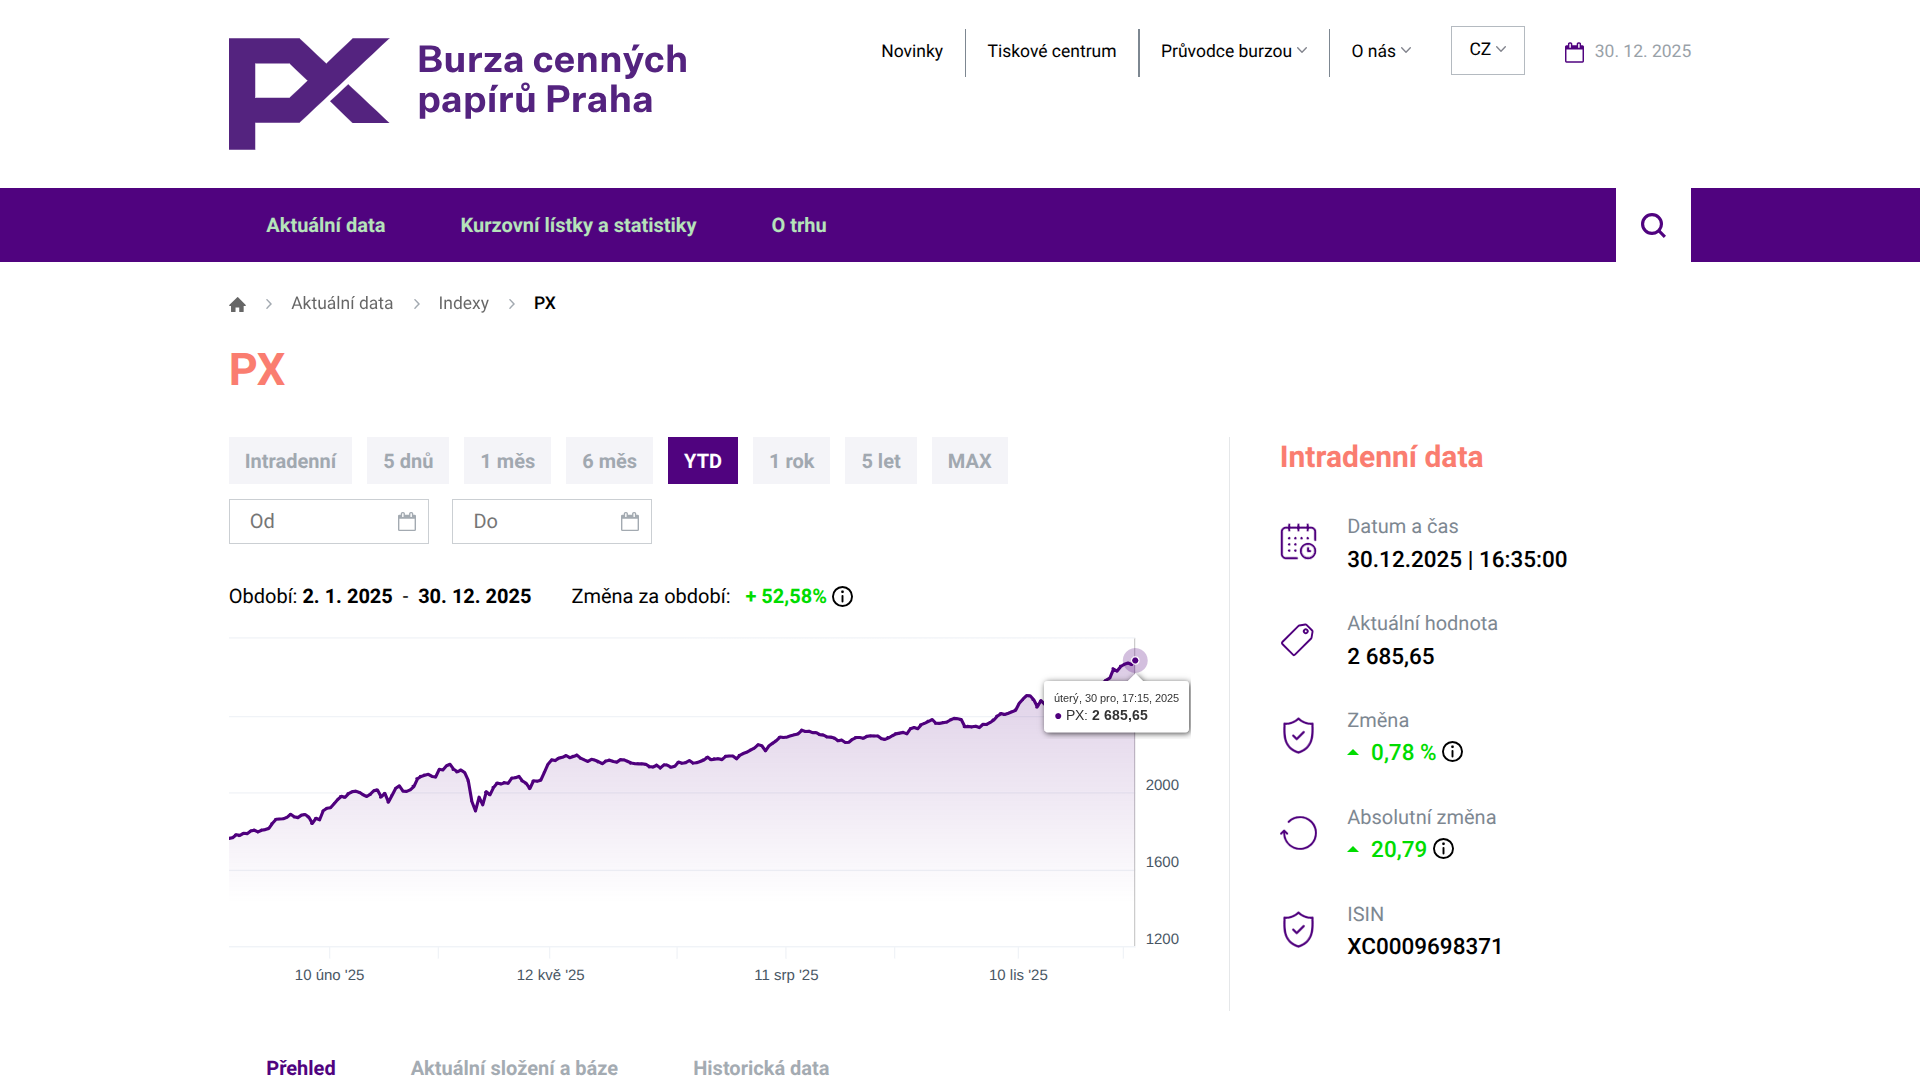Select the 6 měs chart range
Image resolution: width=1920 pixels, height=1080 pixels.
pyautogui.click(x=609, y=461)
